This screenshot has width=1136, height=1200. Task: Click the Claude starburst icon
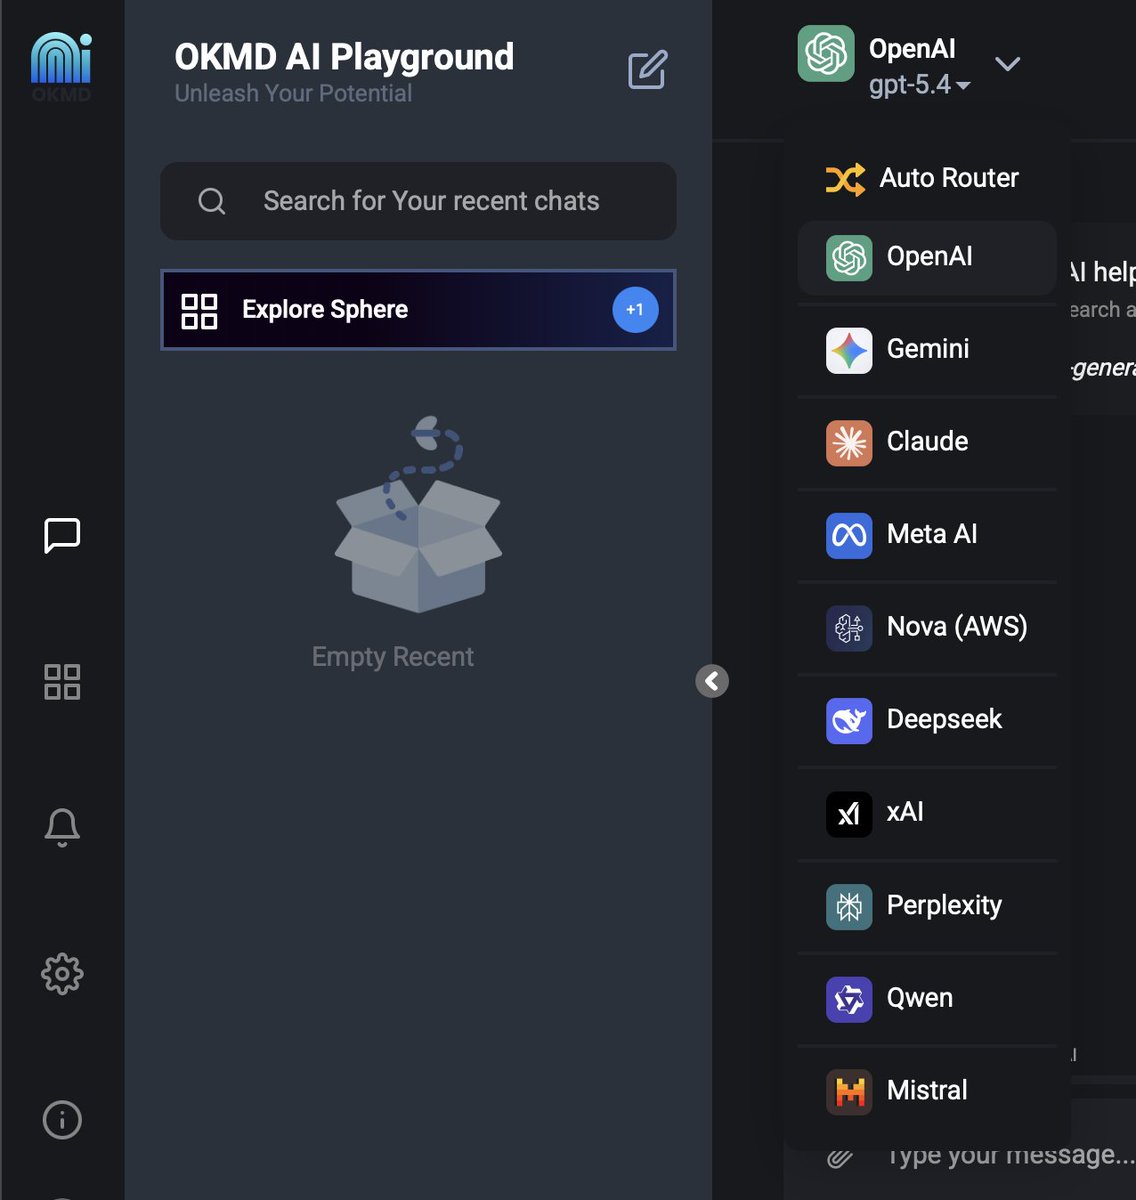[849, 443]
